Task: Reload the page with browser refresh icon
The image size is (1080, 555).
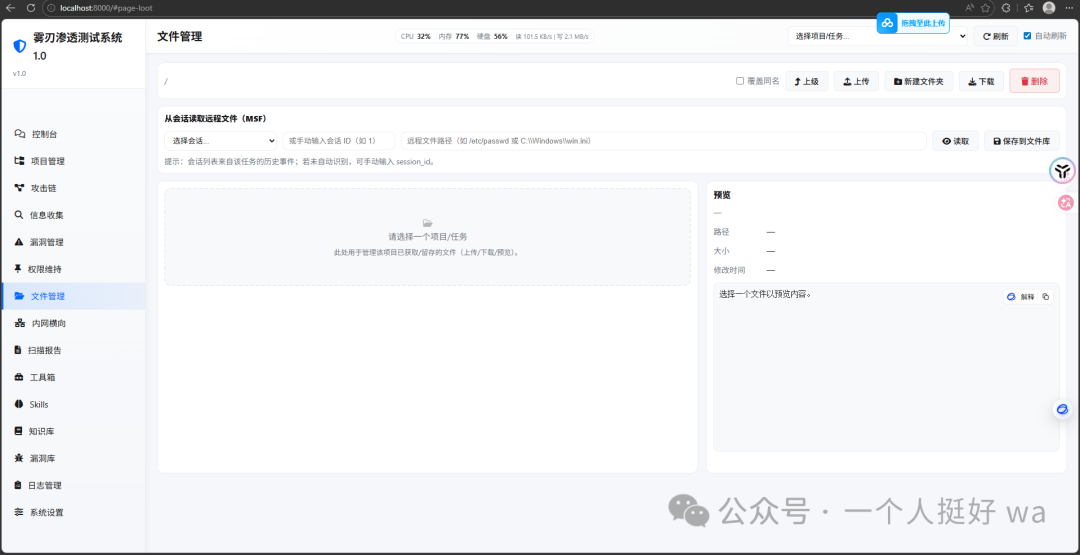Action: pyautogui.click(x=31, y=8)
